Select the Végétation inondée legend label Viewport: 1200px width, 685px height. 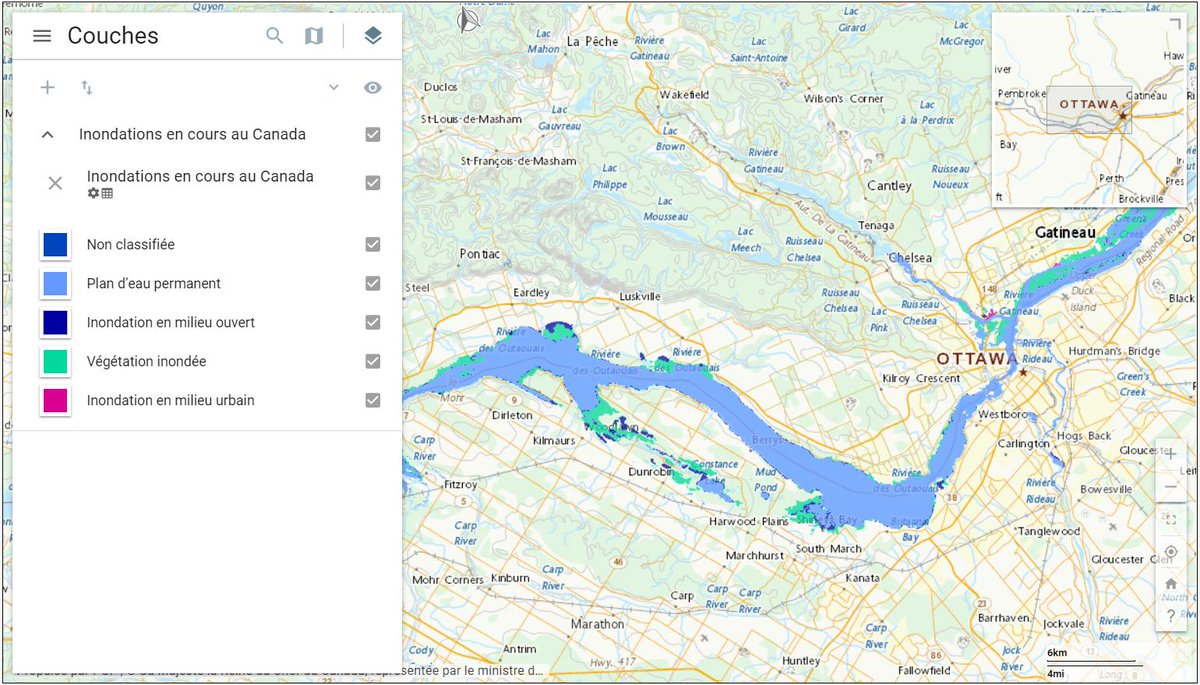(x=146, y=361)
